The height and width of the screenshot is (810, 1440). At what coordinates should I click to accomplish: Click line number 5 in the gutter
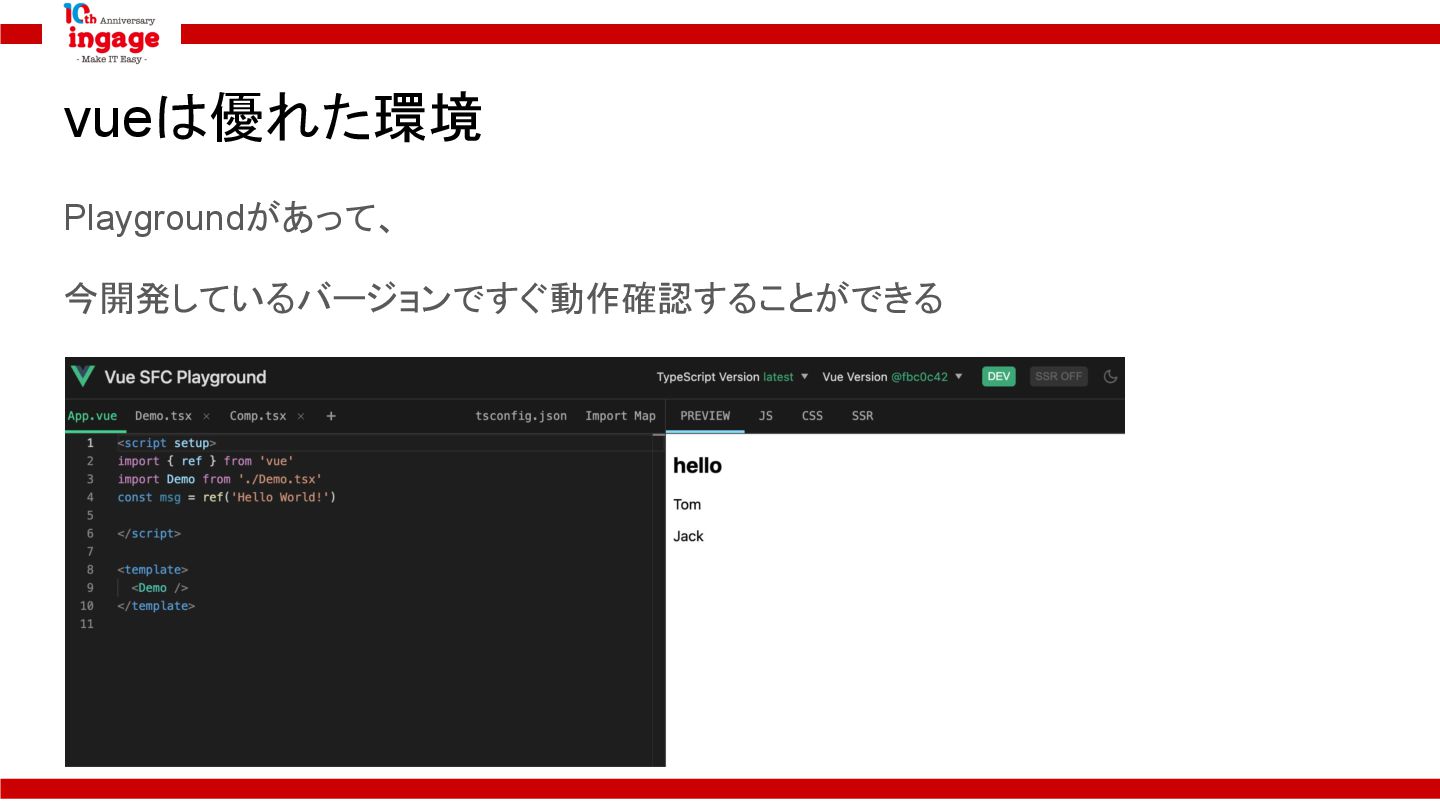(x=90, y=515)
